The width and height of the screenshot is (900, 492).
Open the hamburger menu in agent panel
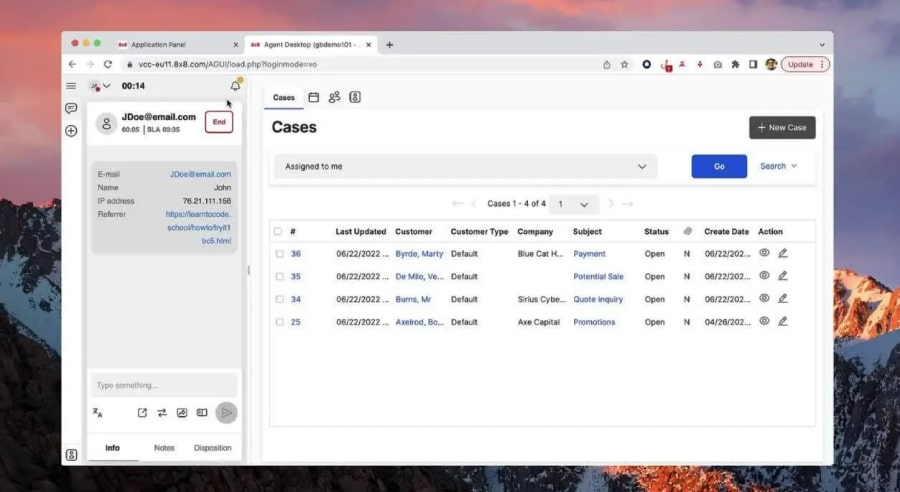pos(71,86)
